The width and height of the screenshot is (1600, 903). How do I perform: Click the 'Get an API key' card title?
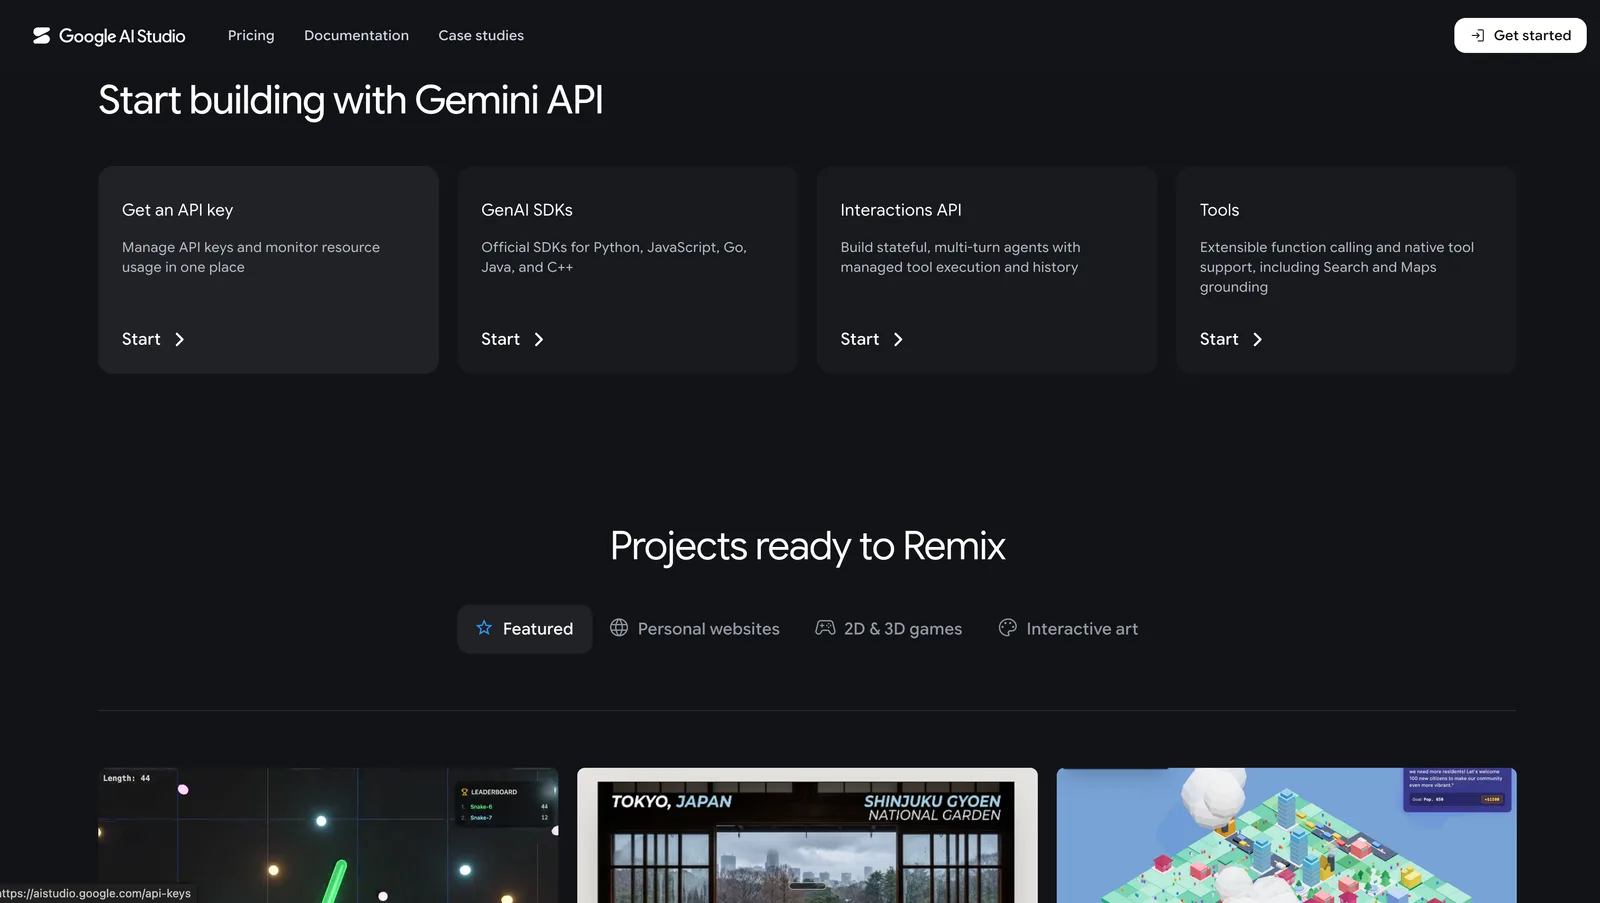(178, 210)
